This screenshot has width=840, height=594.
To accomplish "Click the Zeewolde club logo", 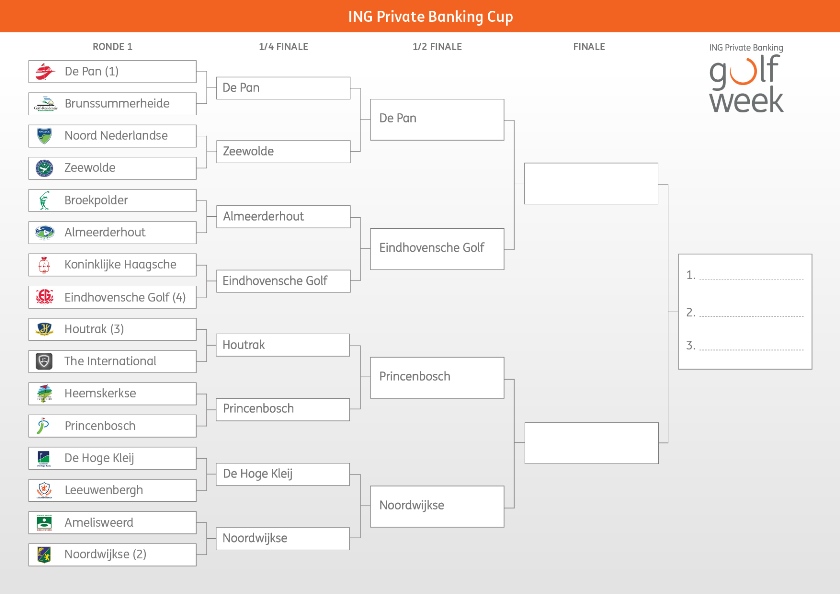I will [44, 168].
